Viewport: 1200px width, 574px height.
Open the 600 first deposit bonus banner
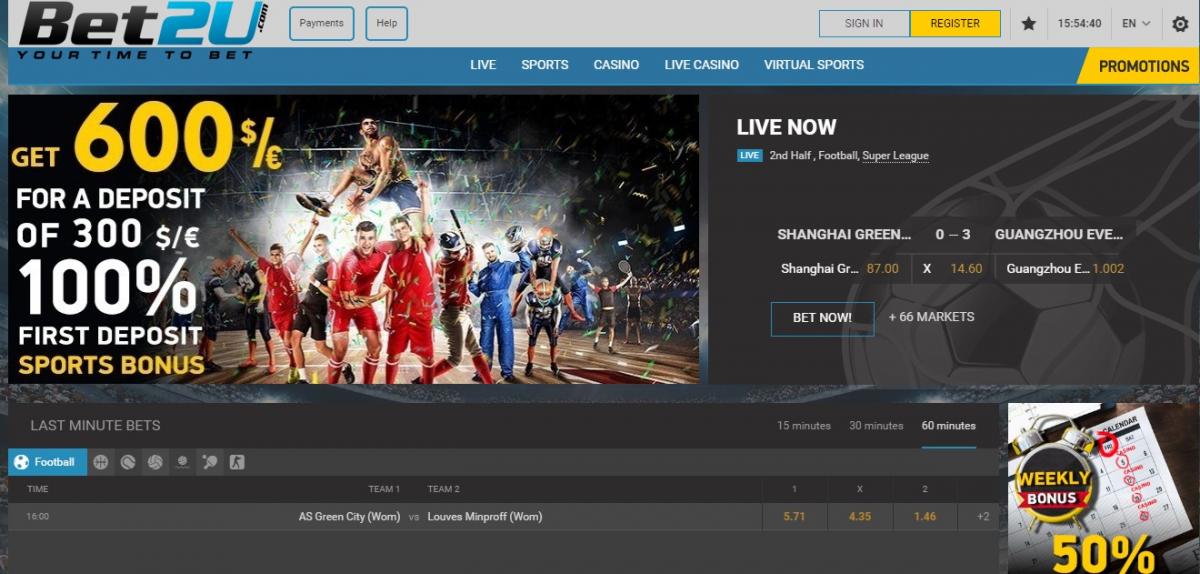(x=354, y=239)
